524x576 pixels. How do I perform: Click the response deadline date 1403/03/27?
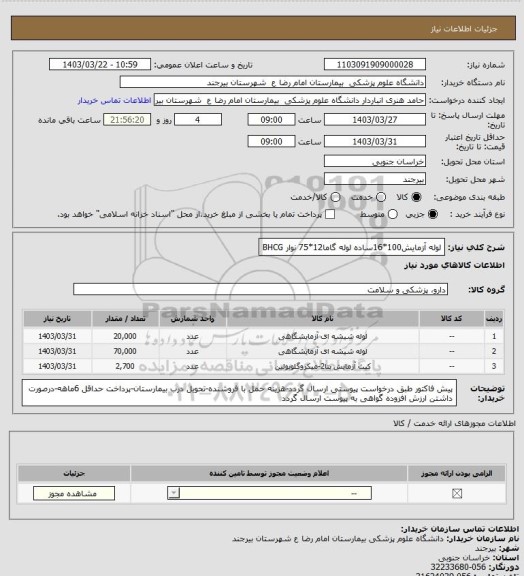[x=375, y=120]
